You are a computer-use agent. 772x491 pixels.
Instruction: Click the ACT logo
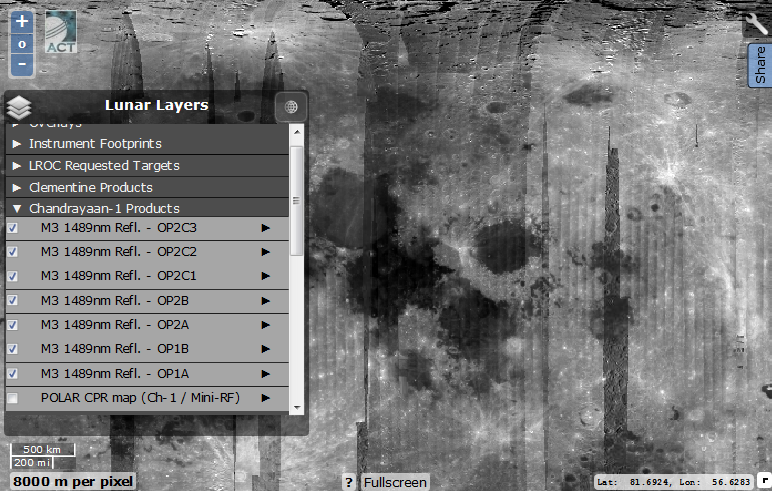point(61,32)
